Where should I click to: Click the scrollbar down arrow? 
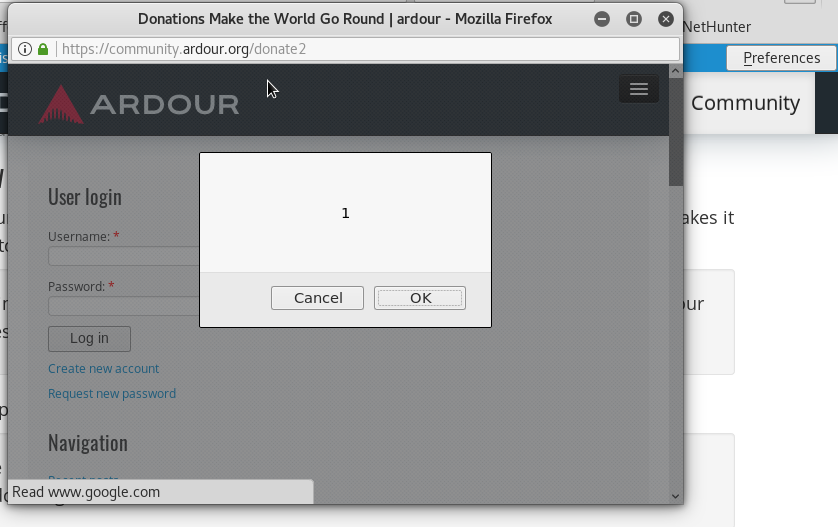675,496
